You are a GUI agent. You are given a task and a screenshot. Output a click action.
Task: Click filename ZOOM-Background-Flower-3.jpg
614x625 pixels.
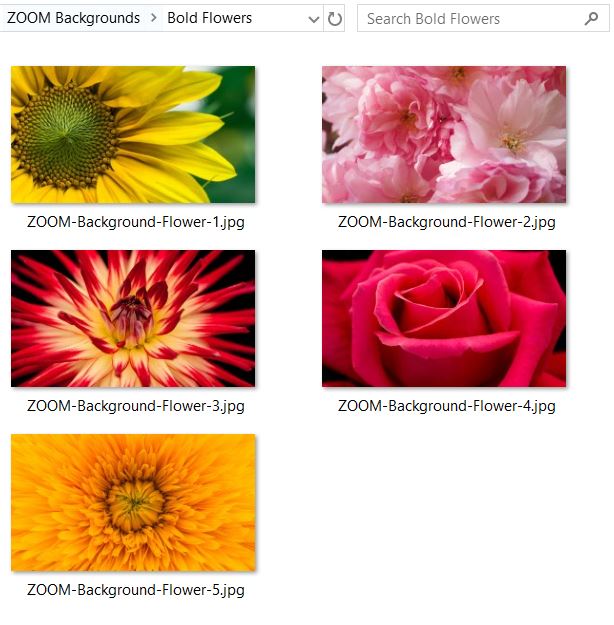136,406
